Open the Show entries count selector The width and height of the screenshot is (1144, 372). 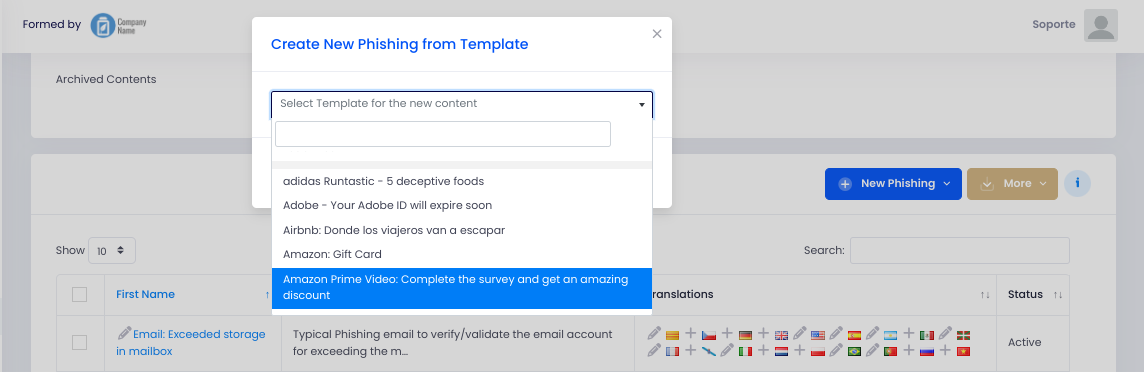coord(112,250)
